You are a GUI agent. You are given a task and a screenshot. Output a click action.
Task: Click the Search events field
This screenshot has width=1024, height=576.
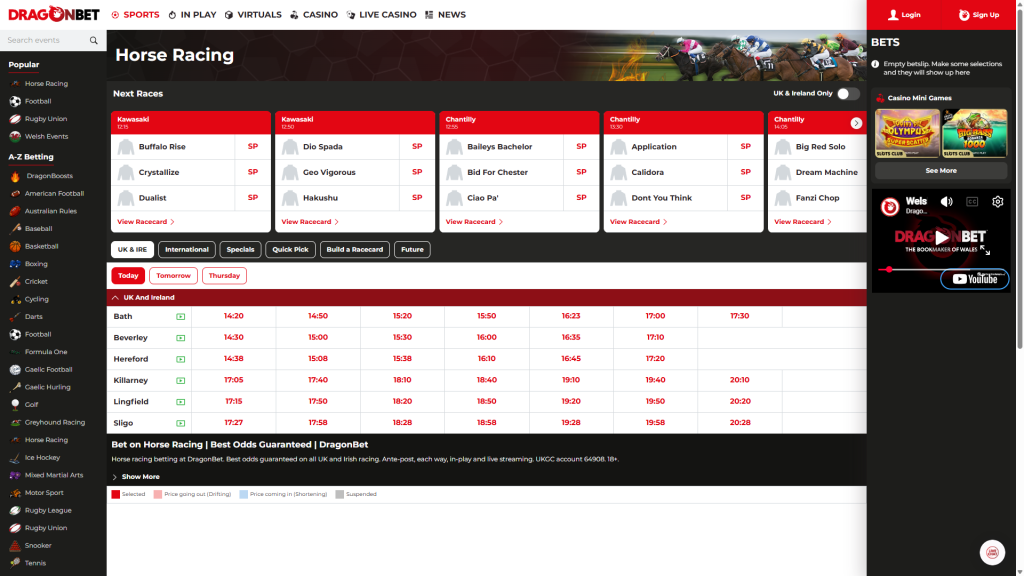click(x=44, y=40)
